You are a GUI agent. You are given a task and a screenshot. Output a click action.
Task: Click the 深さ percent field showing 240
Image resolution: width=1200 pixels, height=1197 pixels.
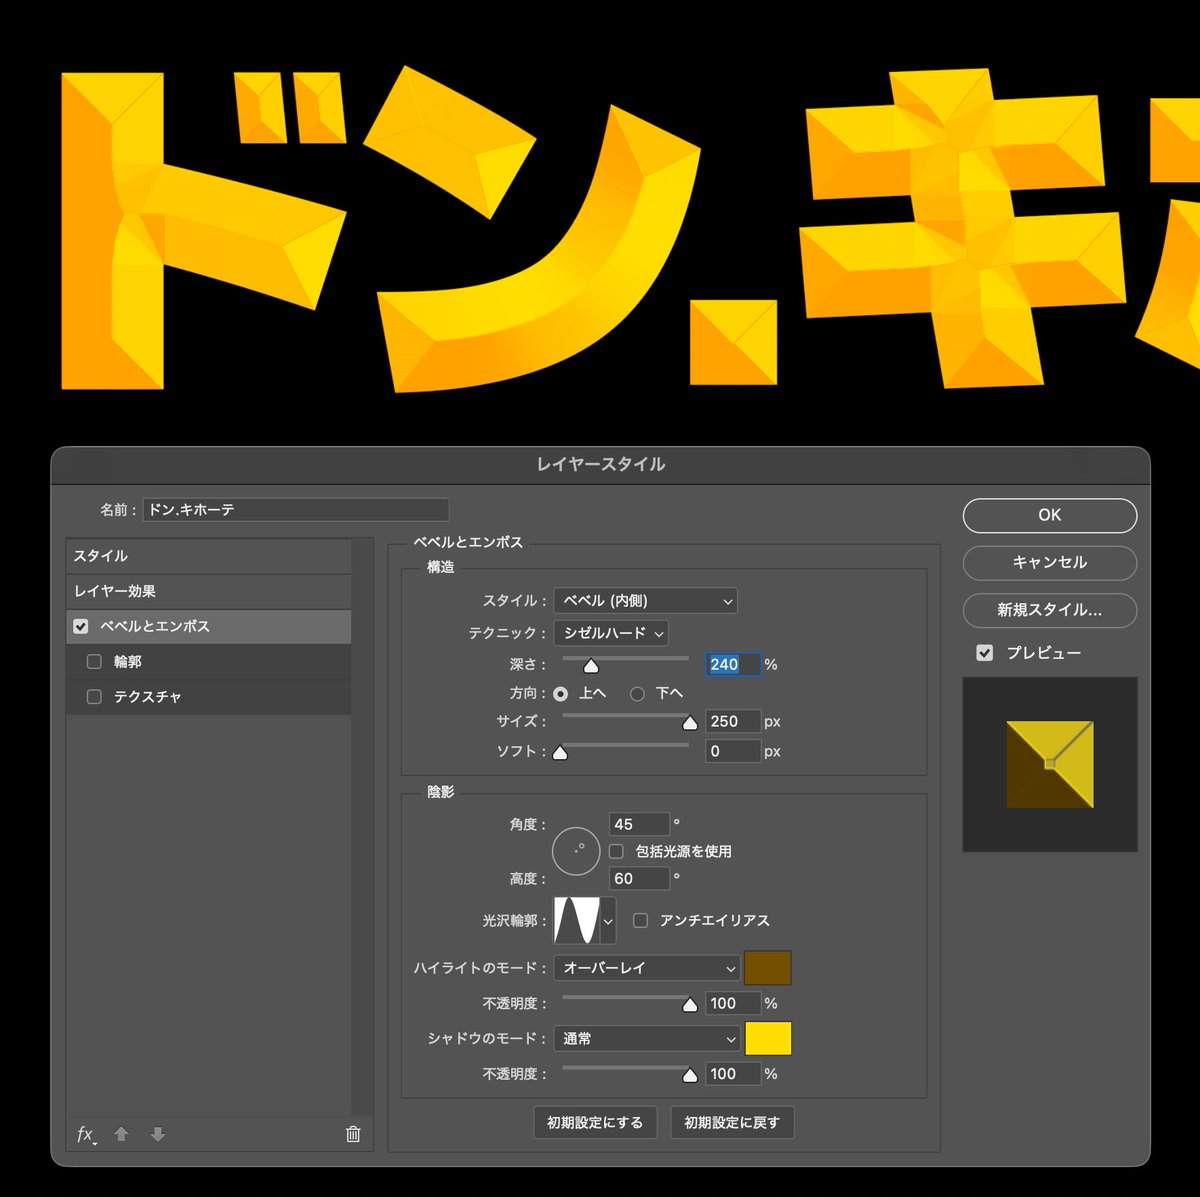pos(733,664)
